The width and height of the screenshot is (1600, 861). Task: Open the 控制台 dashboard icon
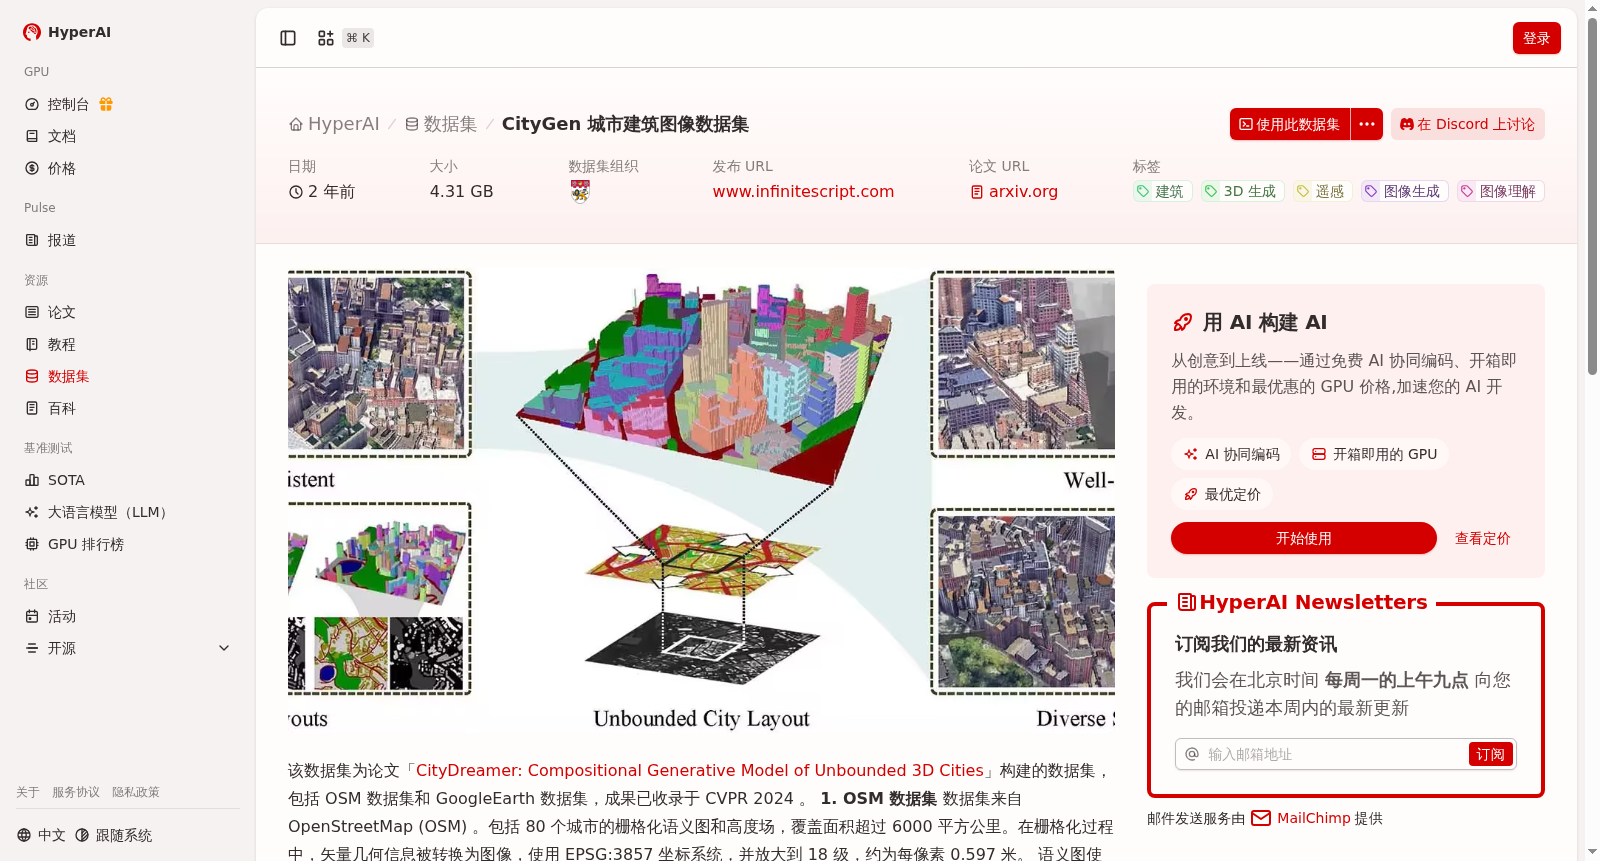tap(32, 104)
